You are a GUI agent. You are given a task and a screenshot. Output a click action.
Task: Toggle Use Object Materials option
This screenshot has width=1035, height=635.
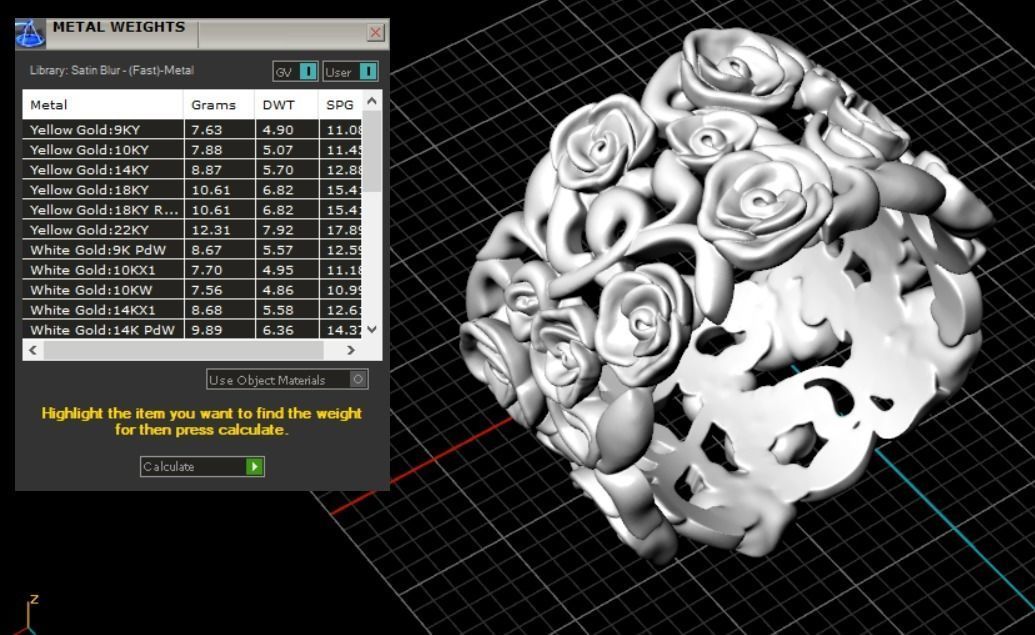pos(287,380)
